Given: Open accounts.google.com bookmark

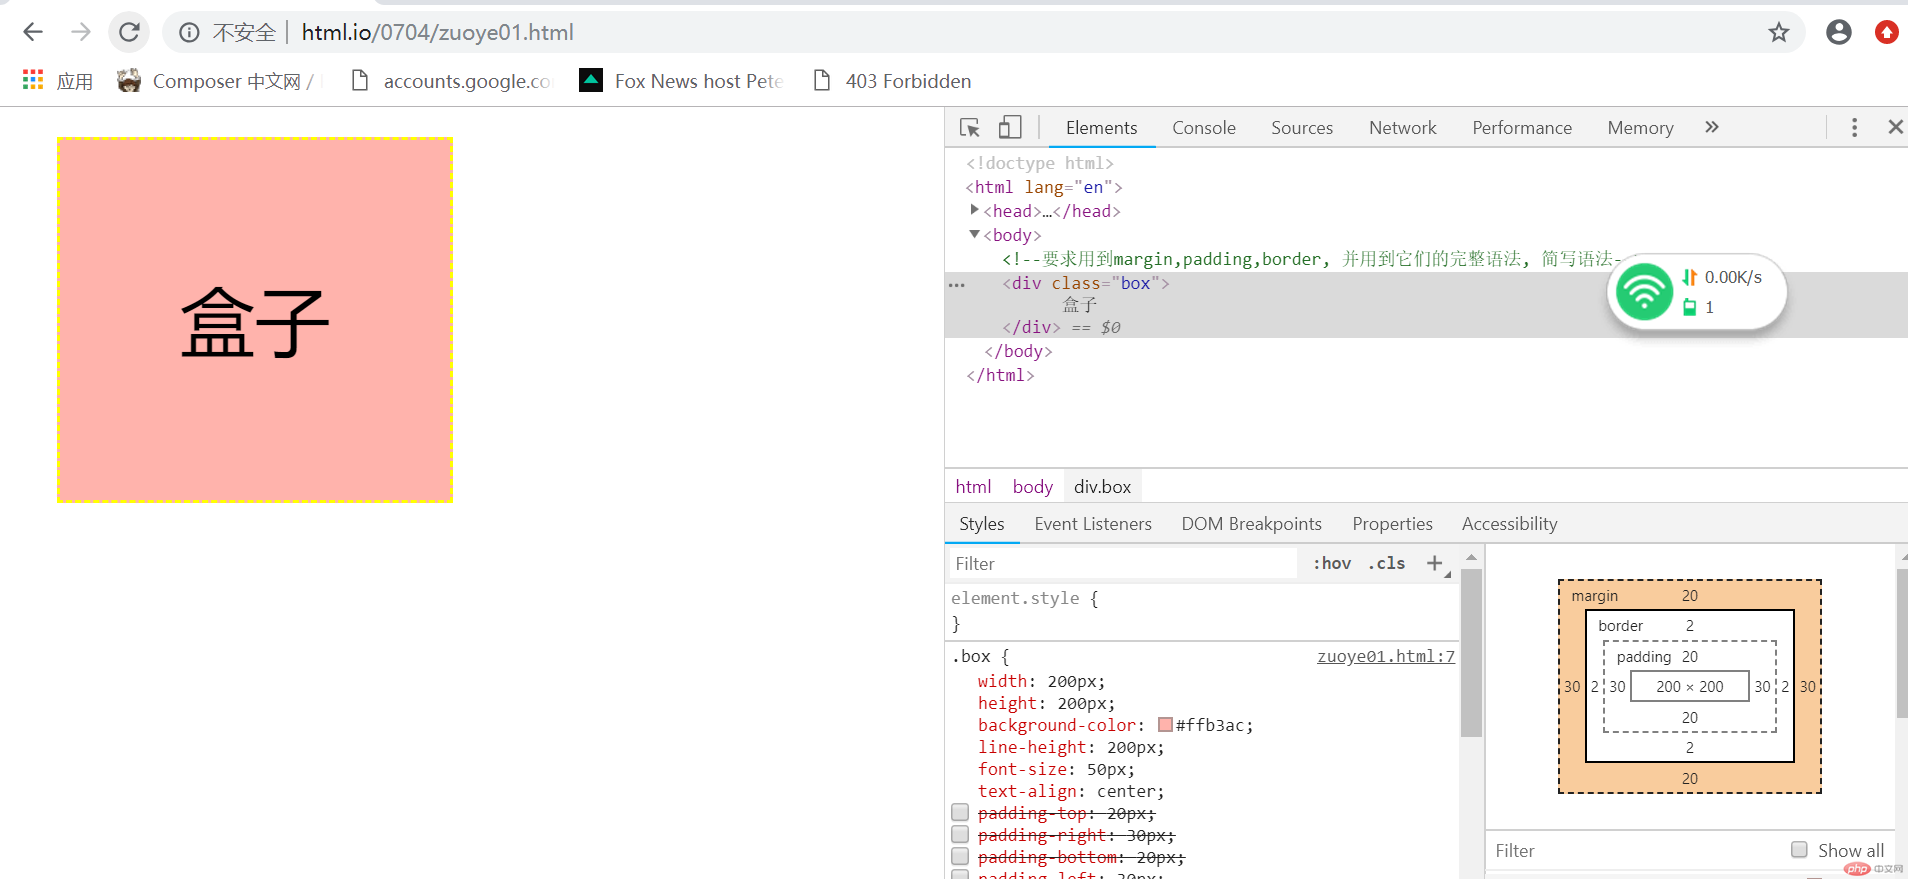Looking at the screenshot, I should click(x=451, y=81).
